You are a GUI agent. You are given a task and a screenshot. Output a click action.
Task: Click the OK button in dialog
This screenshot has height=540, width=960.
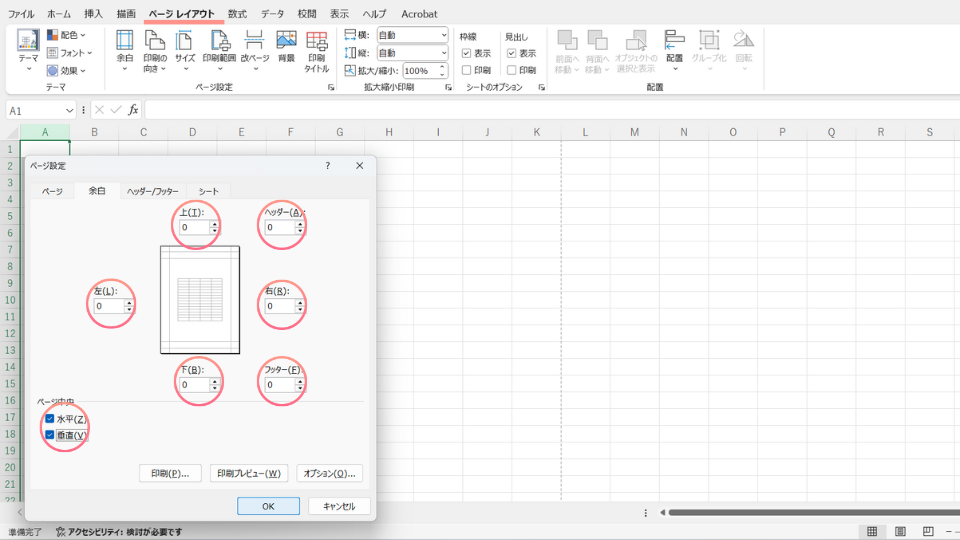click(x=268, y=506)
